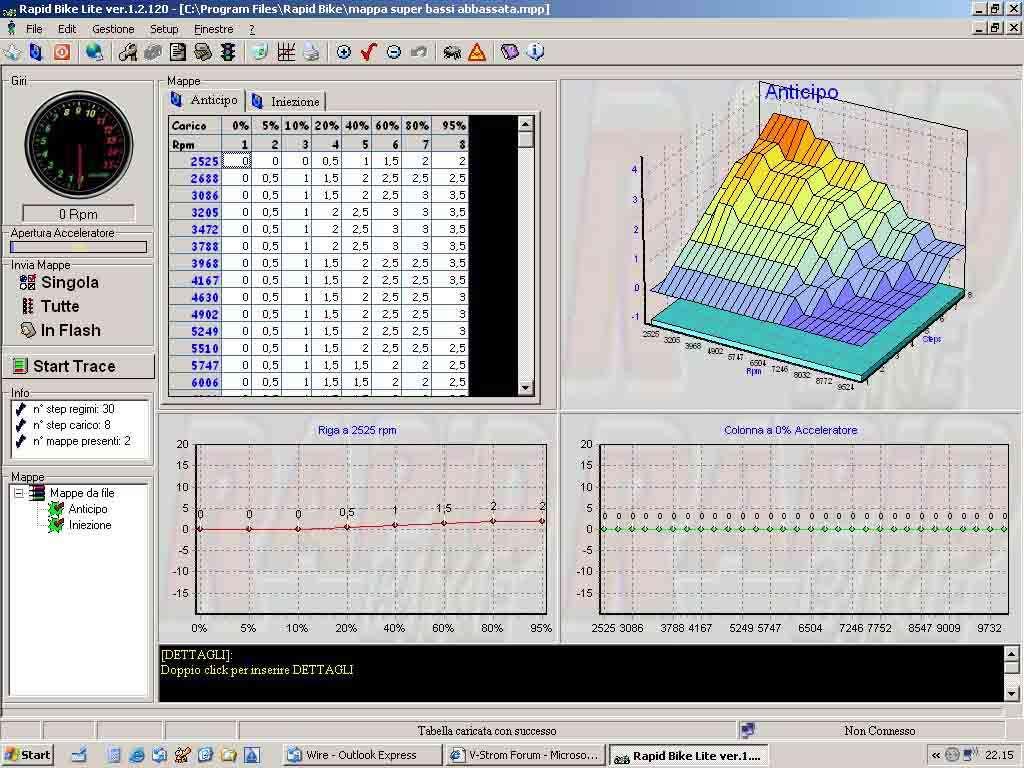Click the connection status icon in status bar
1024x768 pixels.
(x=748, y=730)
